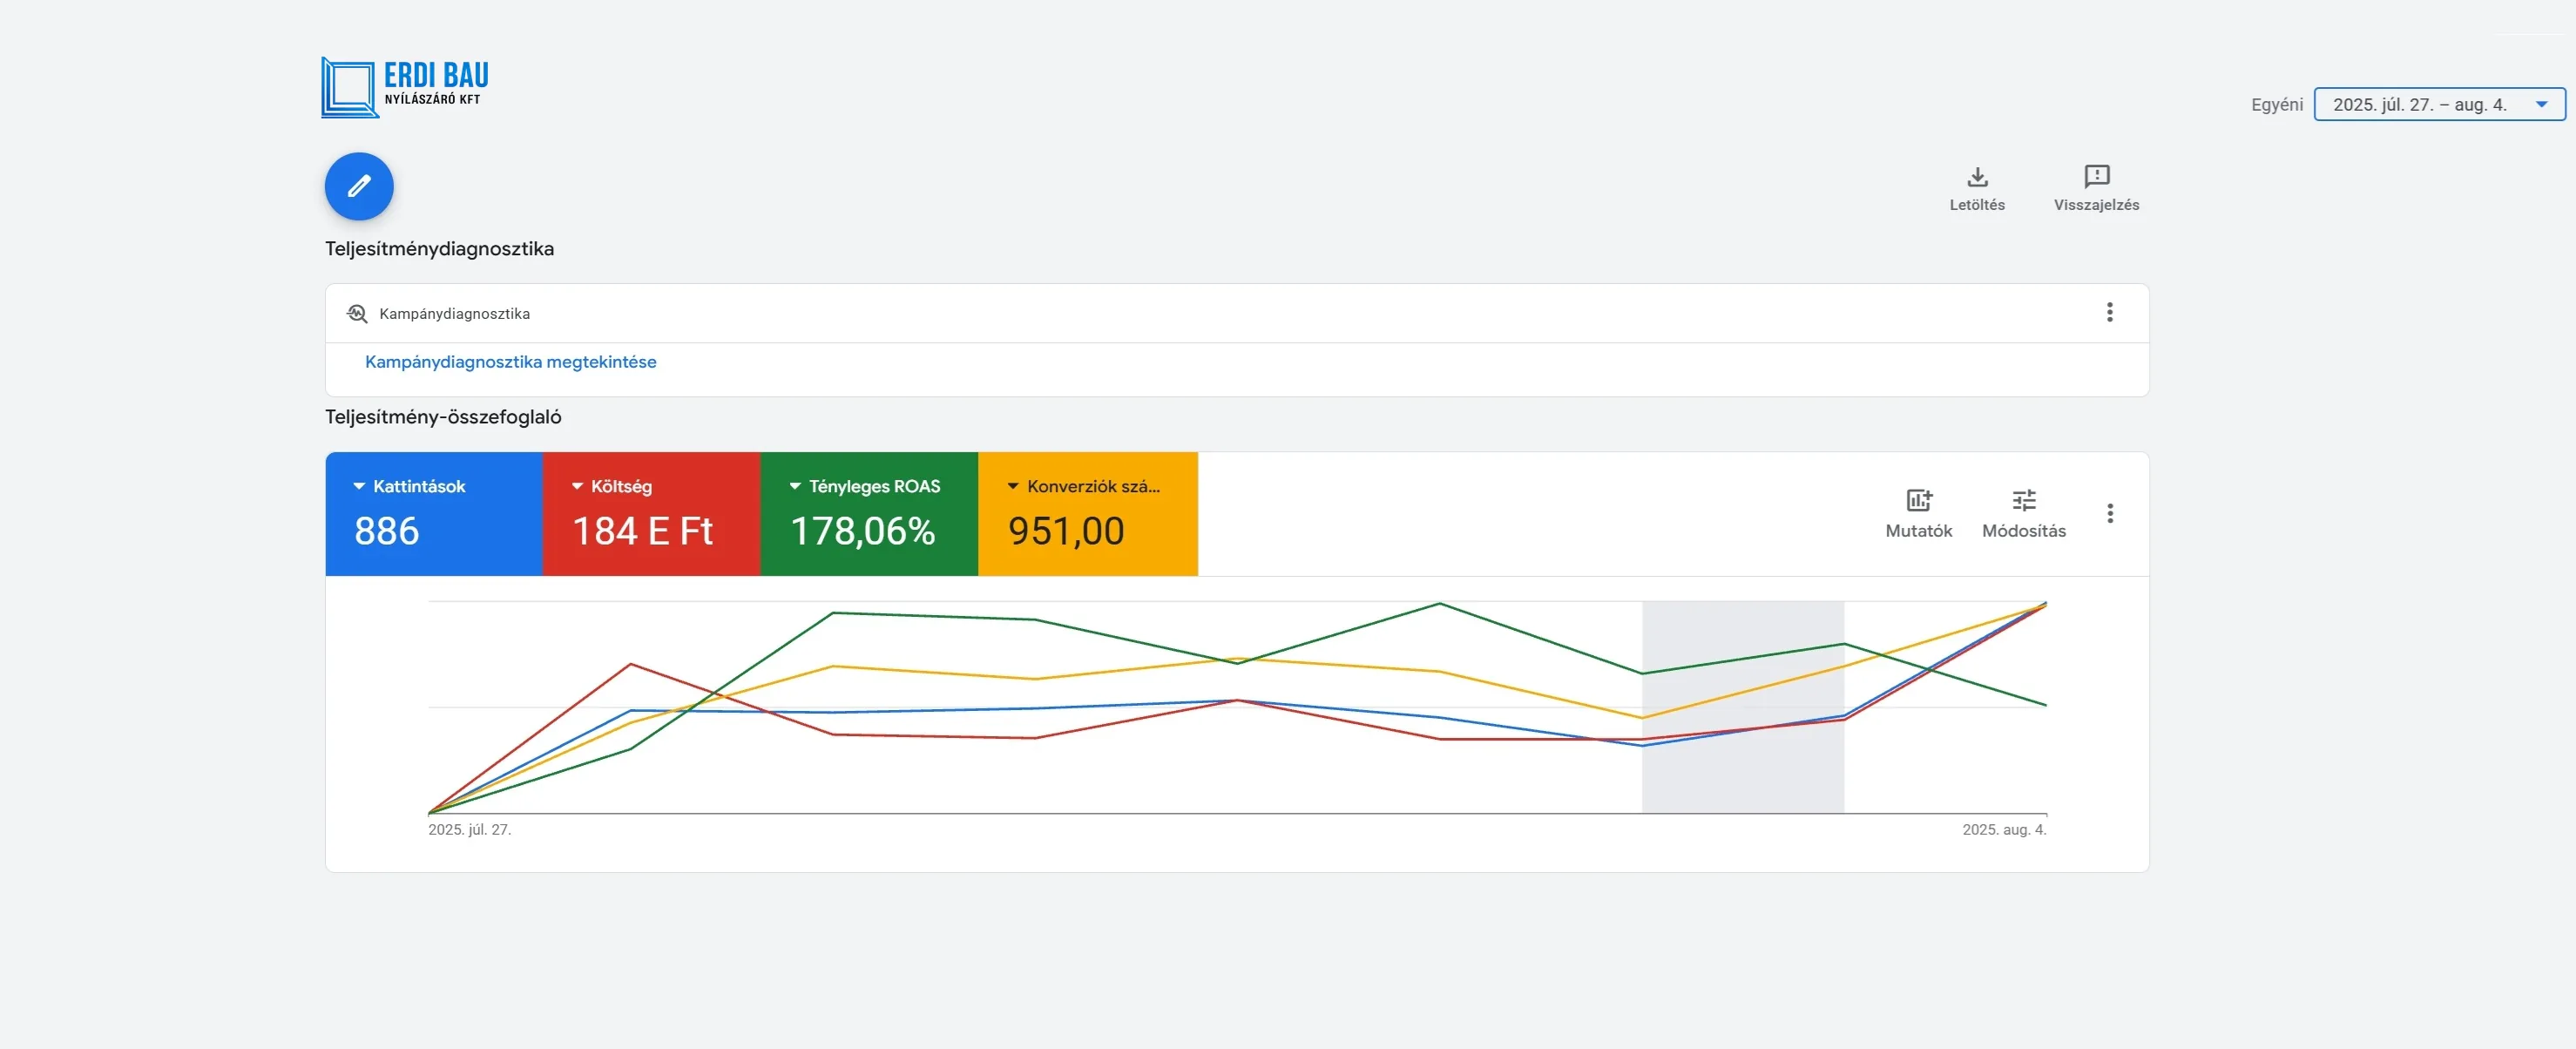This screenshot has width=2576, height=1049.
Task: Click the 2025. júl. 27. axis label
Action: pos(469,830)
